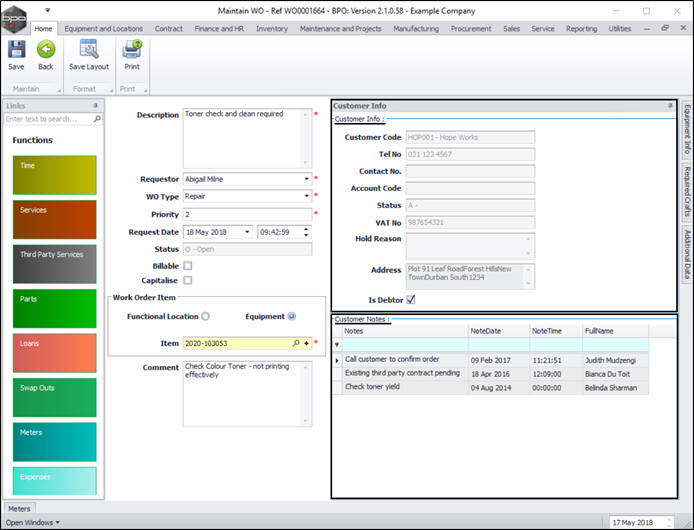The height and width of the screenshot is (530, 694).
Task: Open the Parts function tile
Action: [54, 308]
